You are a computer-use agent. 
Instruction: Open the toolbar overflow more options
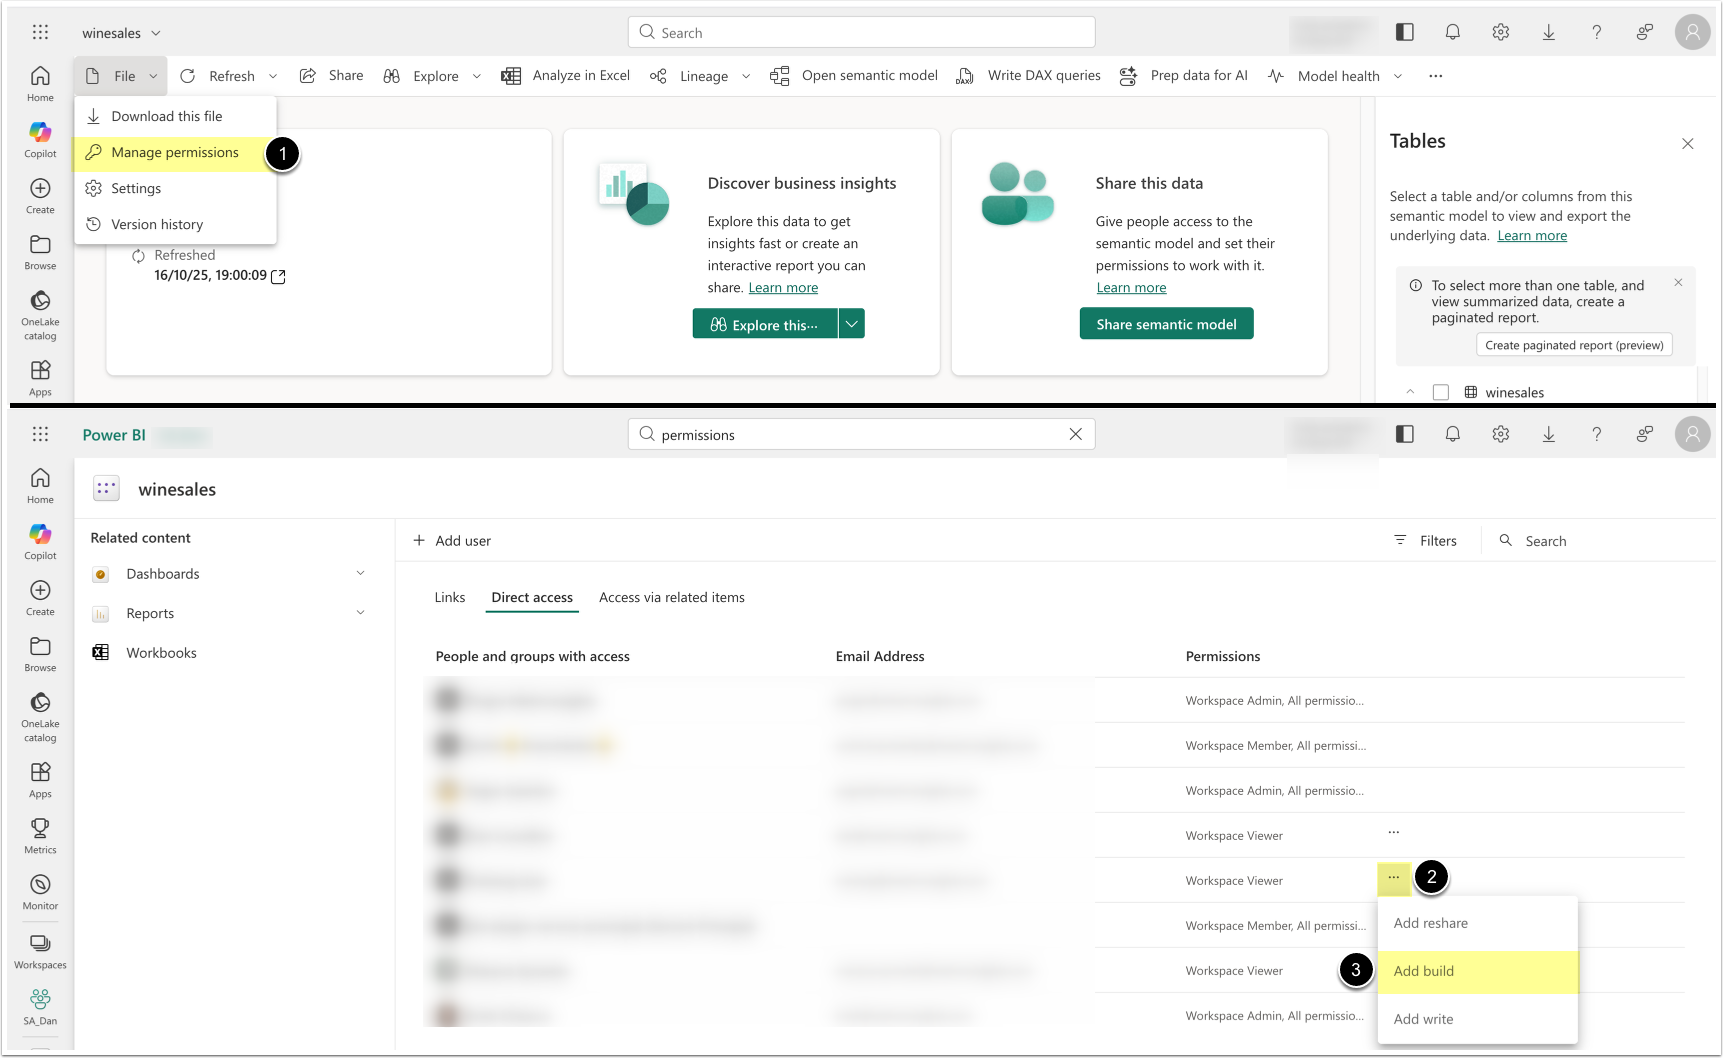[1436, 76]
